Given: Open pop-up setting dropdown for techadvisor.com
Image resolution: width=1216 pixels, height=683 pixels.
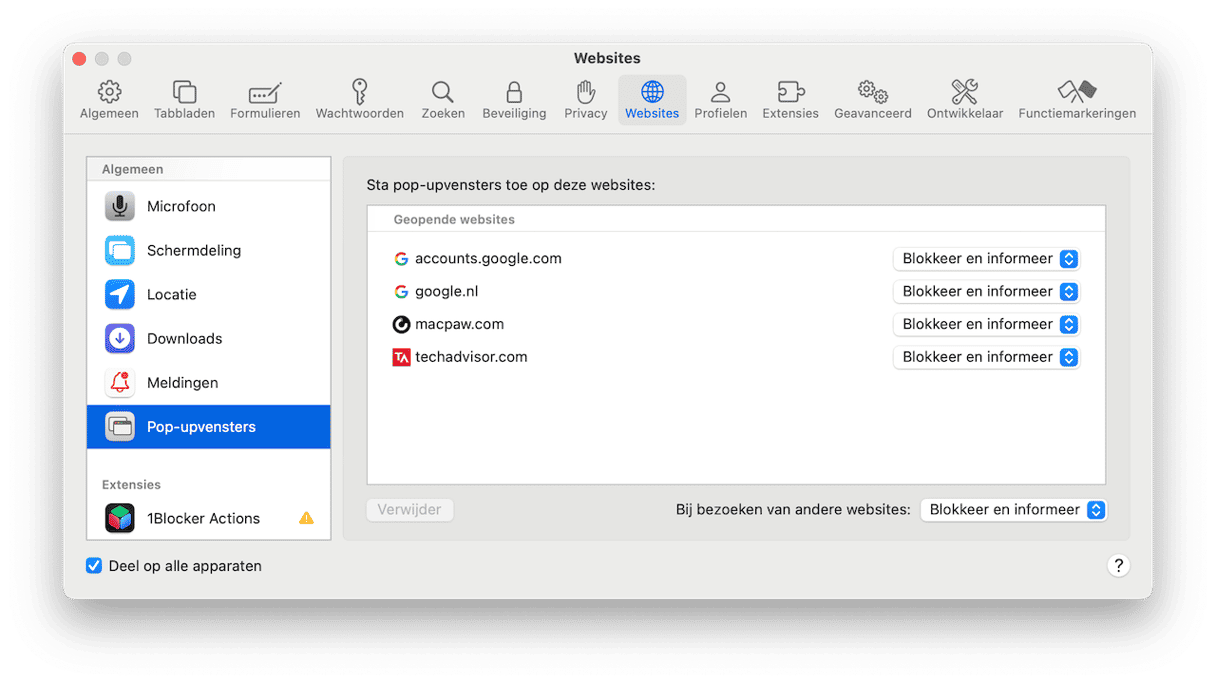Looking at the screenshot, I should [x=986, y=357].
